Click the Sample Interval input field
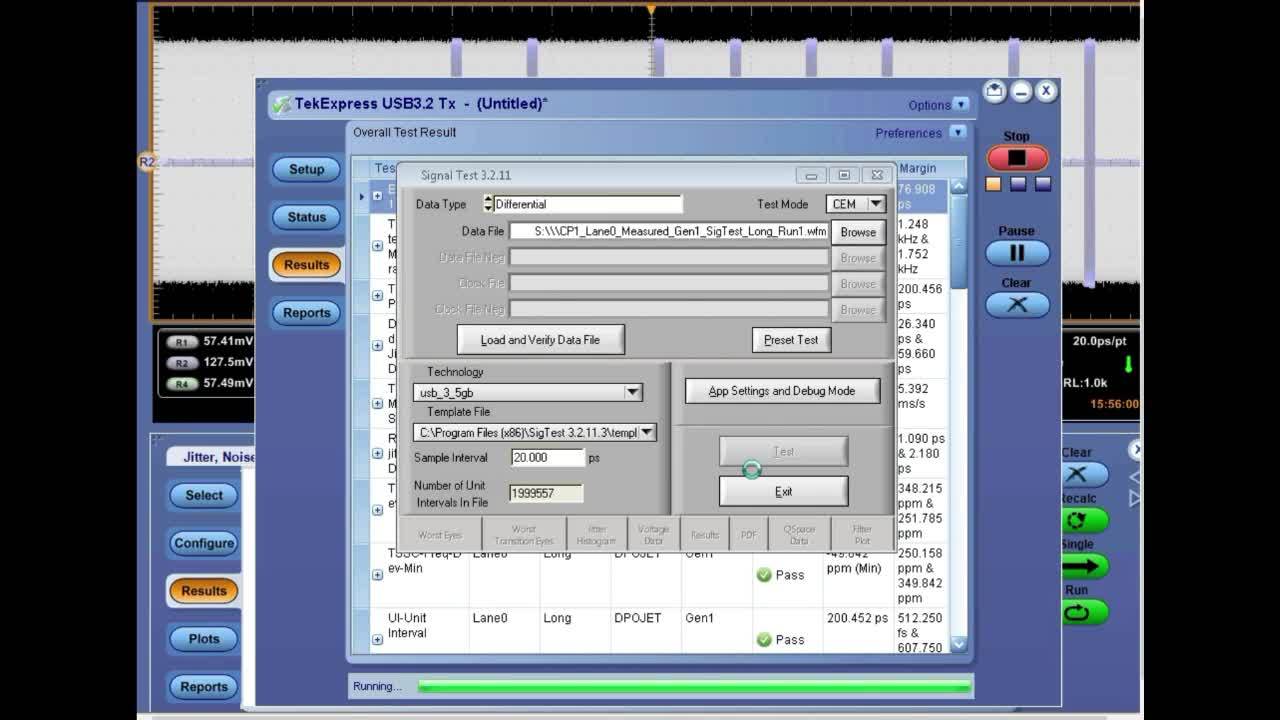Screen dimensions: 1280x720 (x=547, y=458)
